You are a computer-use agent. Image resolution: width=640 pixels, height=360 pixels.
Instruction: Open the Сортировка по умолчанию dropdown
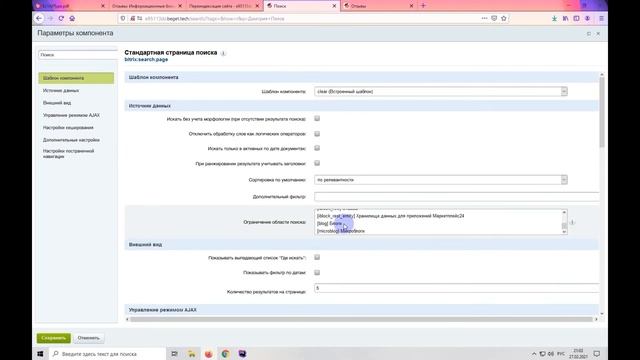click(441, 180)
